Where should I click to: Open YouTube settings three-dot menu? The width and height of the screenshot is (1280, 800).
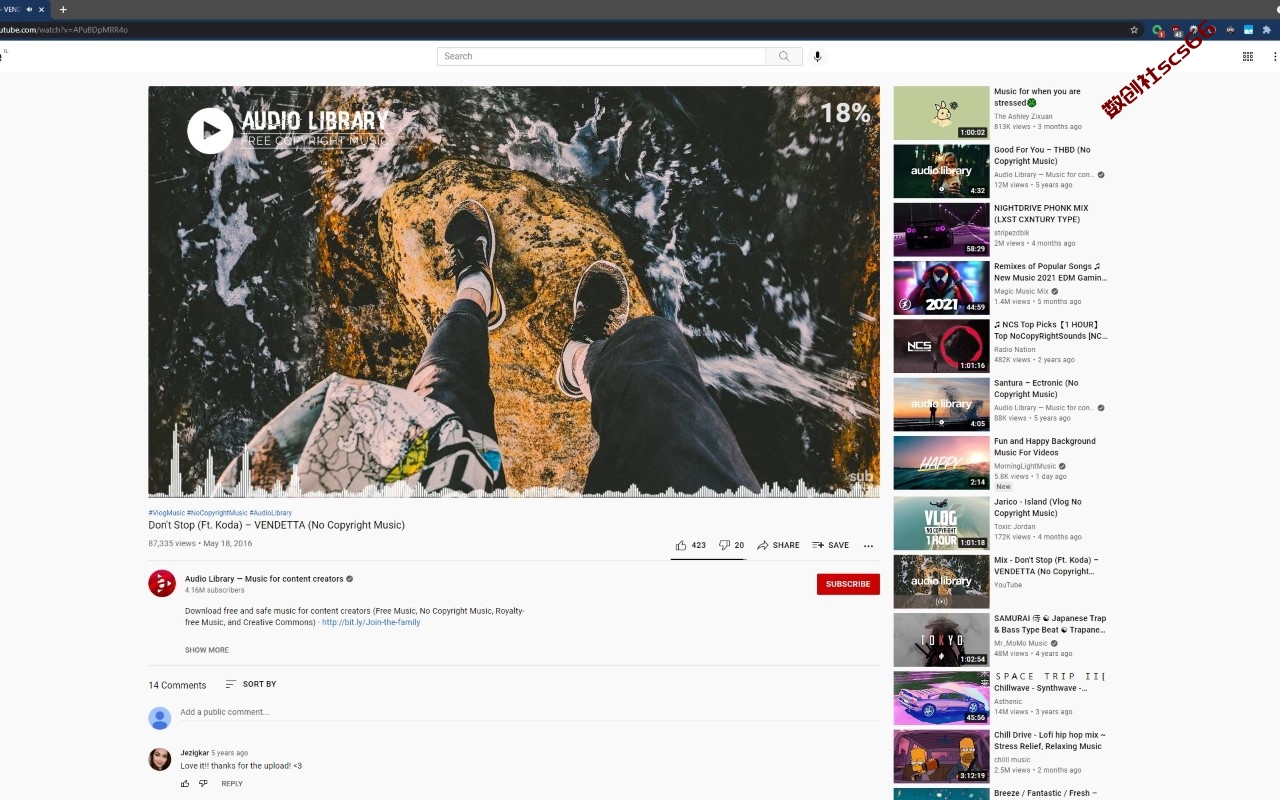1274,56
